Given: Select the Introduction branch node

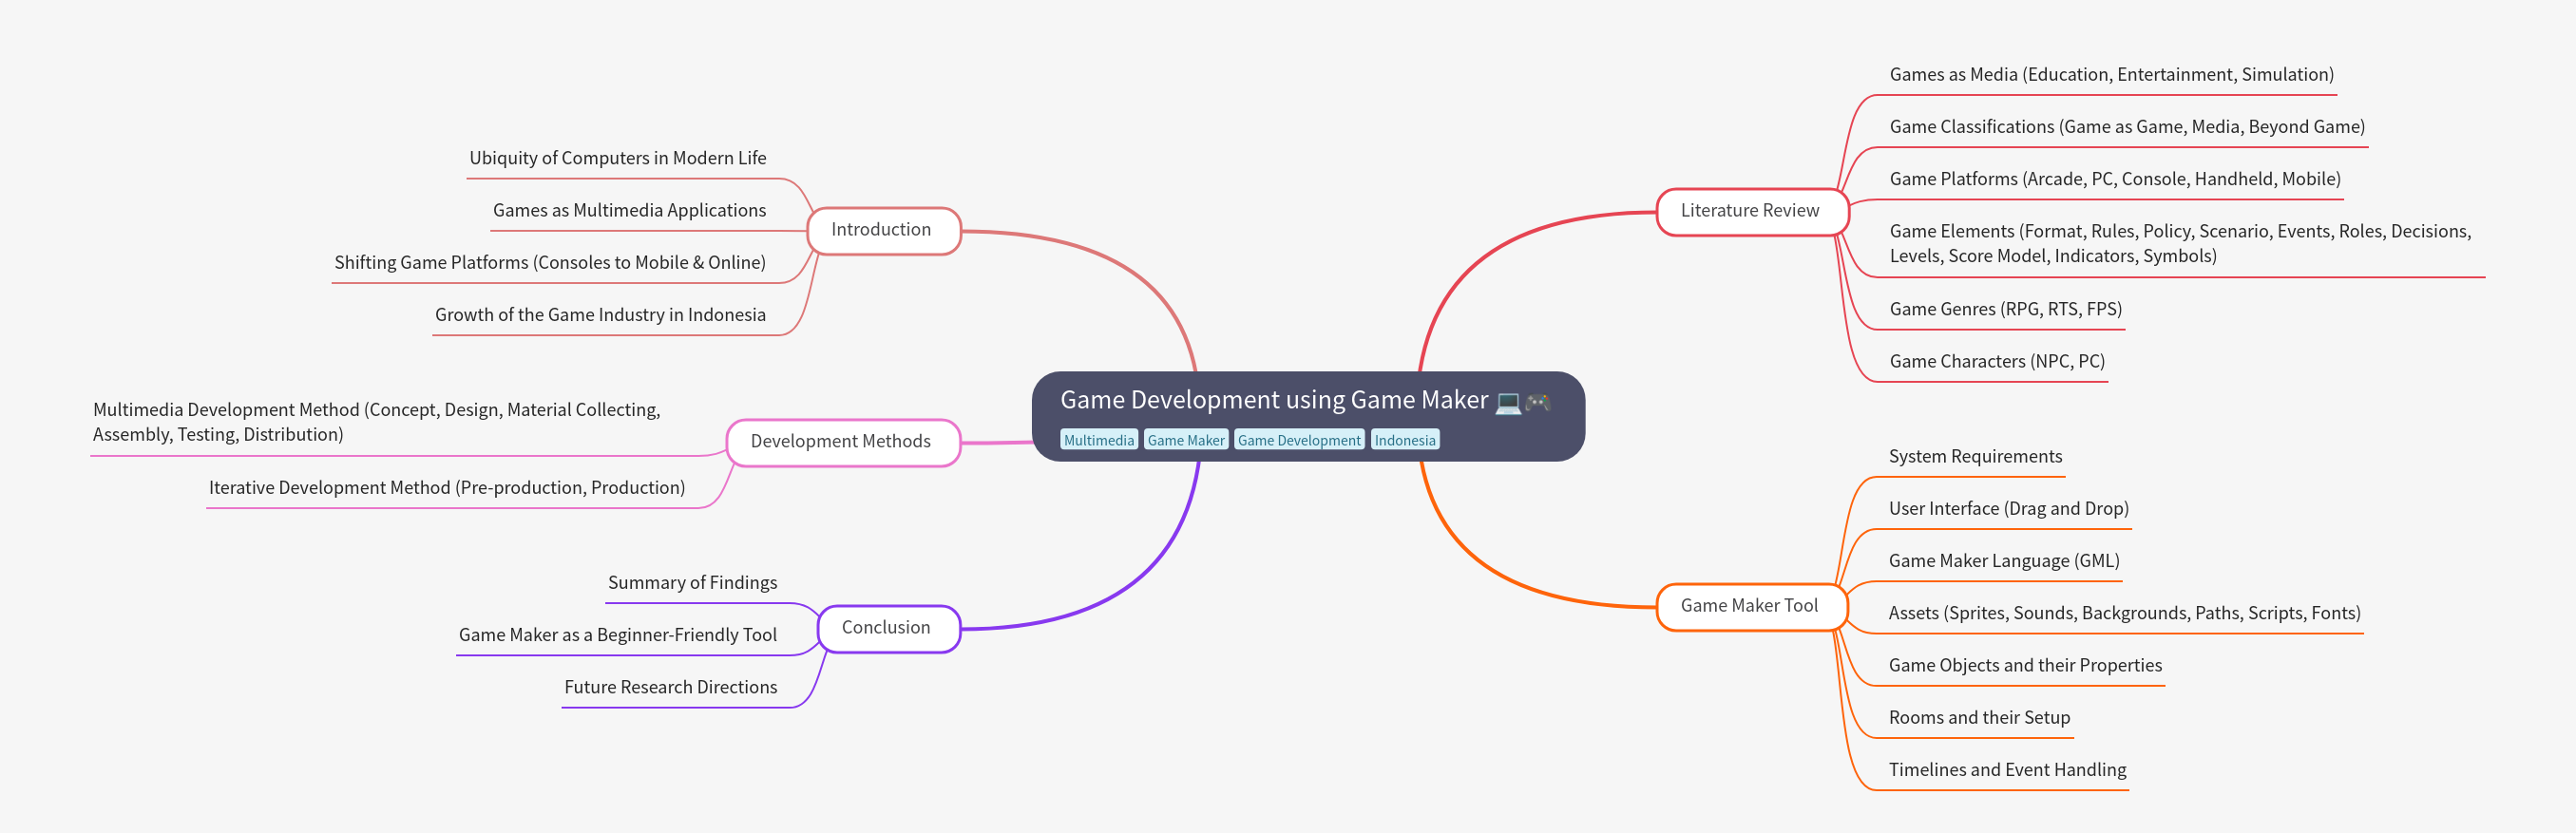Looking at the screenshot, I should click(x=883, y=230).
